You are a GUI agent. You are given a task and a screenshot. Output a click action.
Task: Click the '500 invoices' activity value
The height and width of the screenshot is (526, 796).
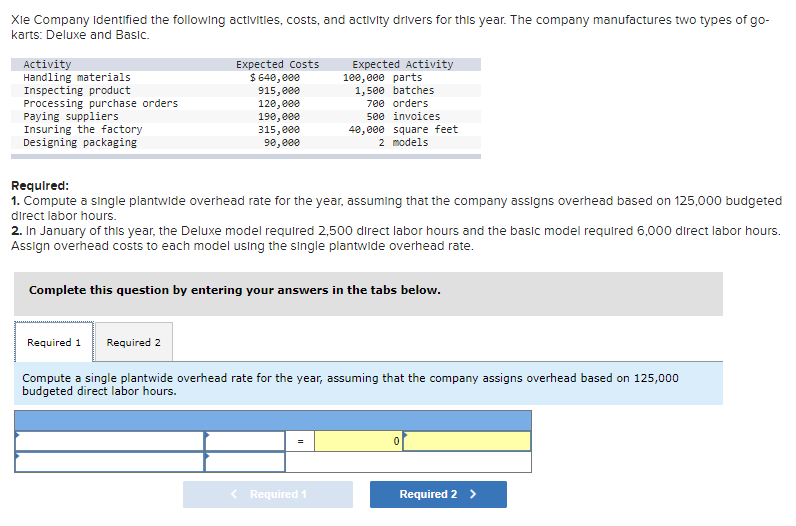(x=404, y=117)
